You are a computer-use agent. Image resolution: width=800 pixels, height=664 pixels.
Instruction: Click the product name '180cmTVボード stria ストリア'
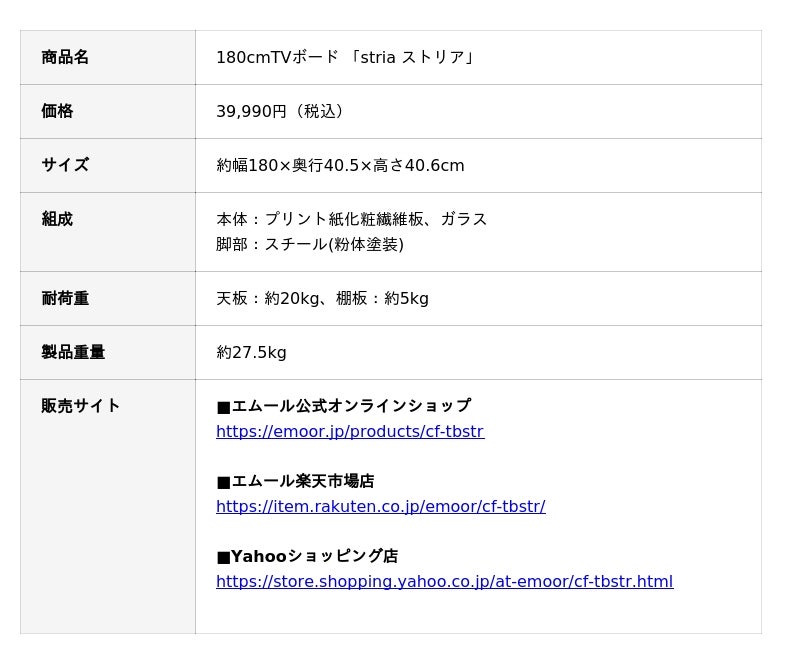point(346,57)
